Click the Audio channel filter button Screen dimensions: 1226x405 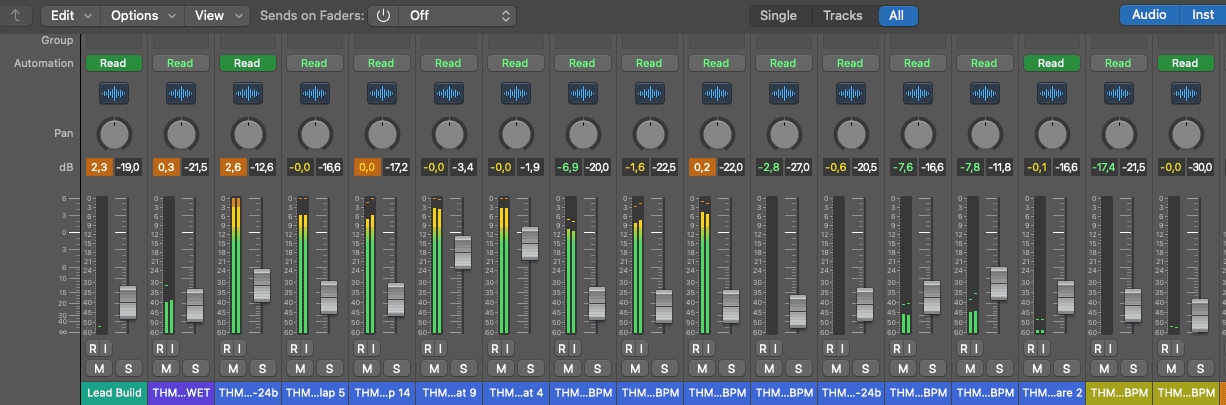click(1148, 15)
